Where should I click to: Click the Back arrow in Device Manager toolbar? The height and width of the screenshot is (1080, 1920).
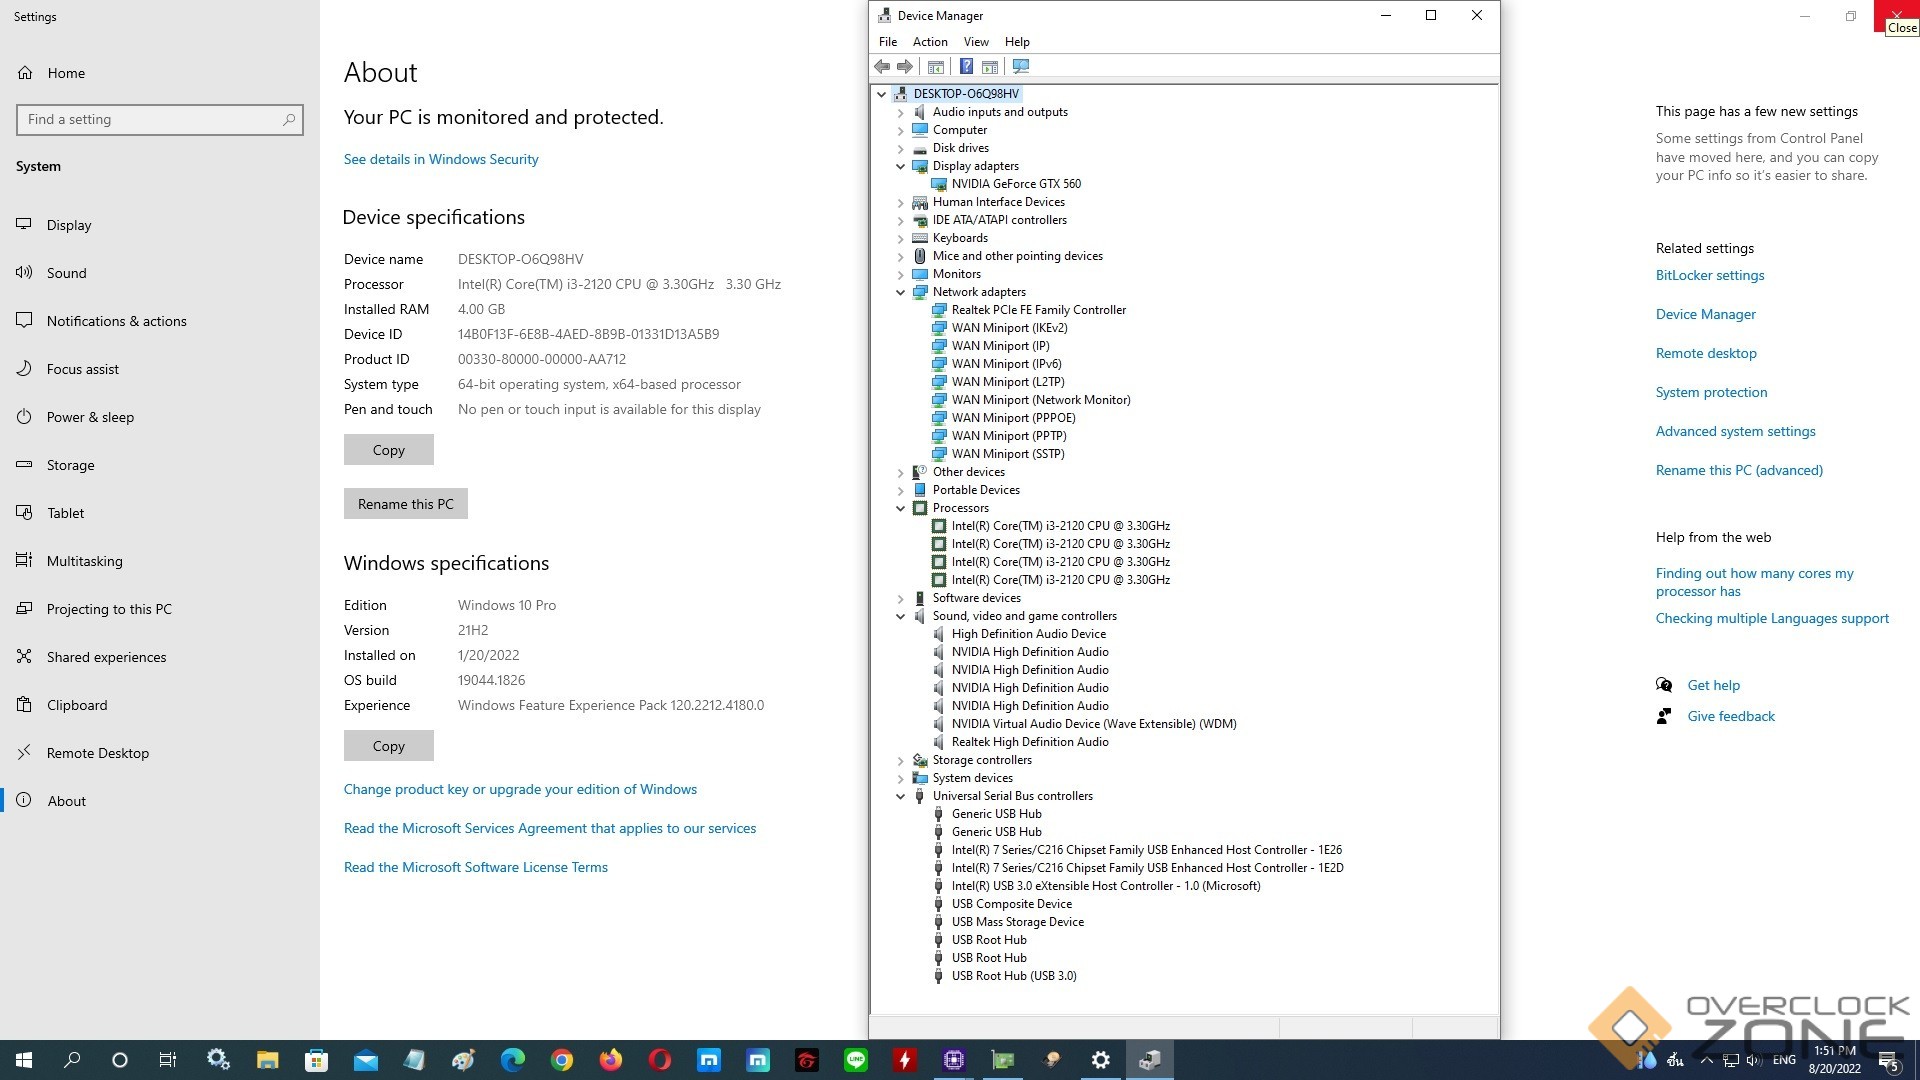click(881, 66)
